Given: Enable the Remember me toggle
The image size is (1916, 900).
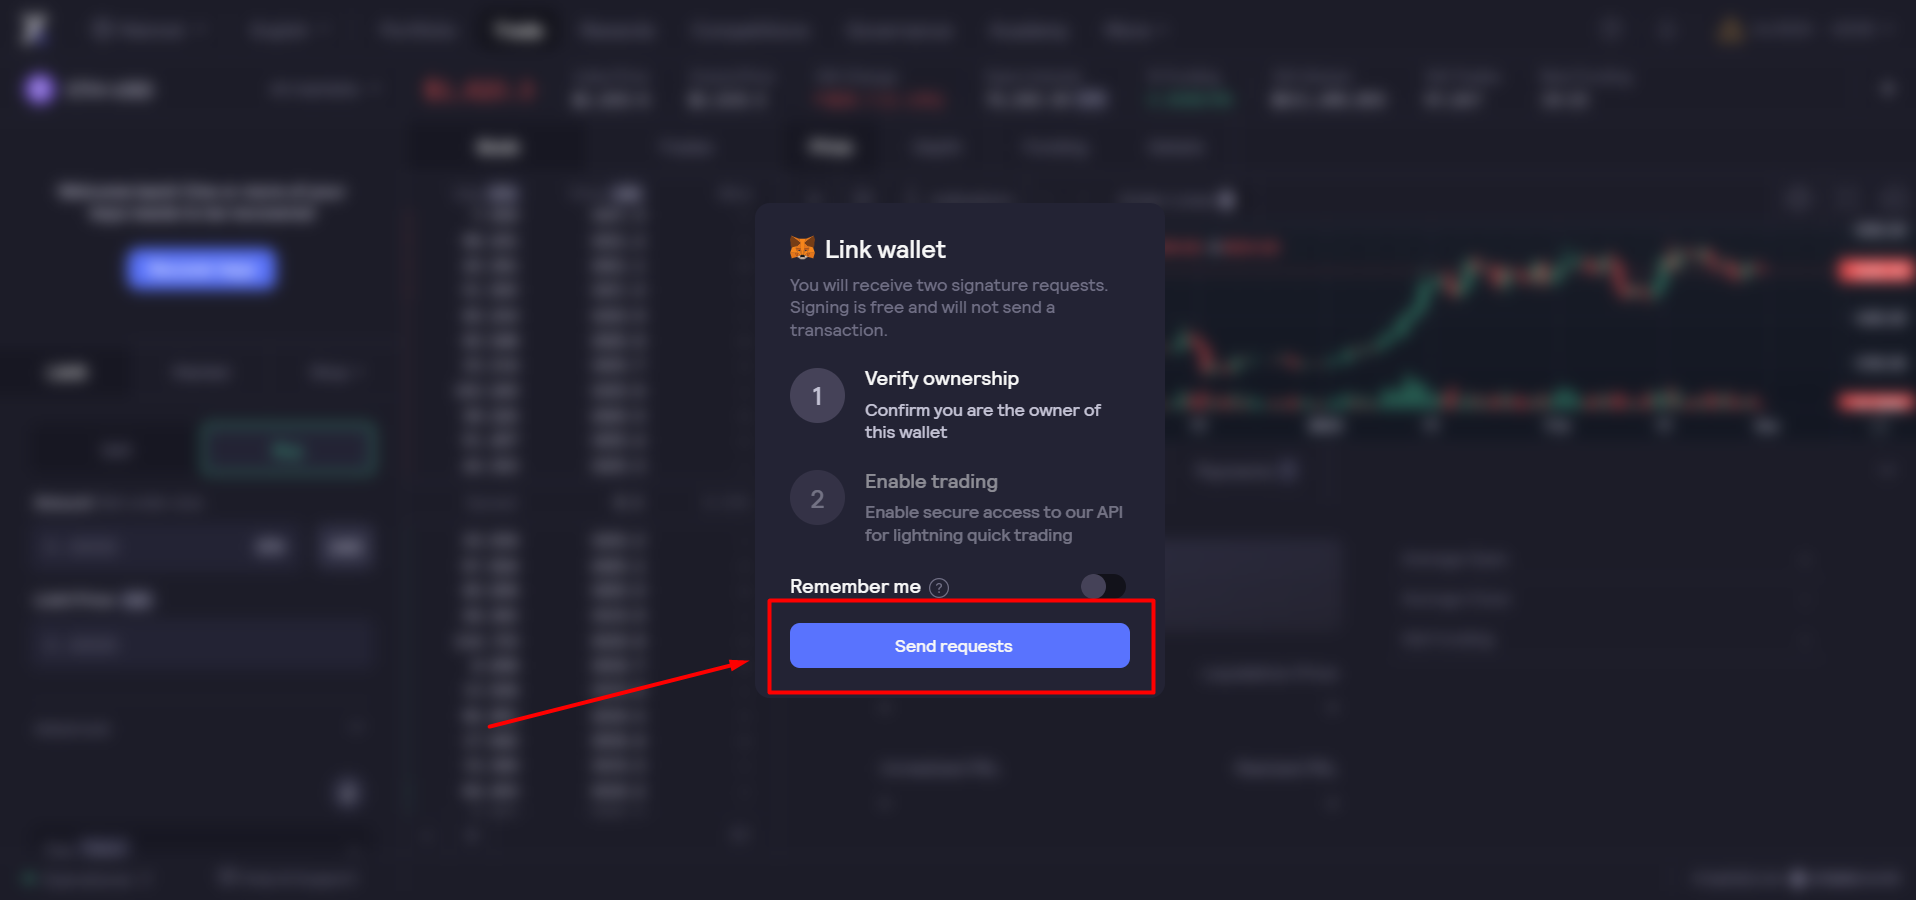Looking at the screenshot, I should 1103,586.
